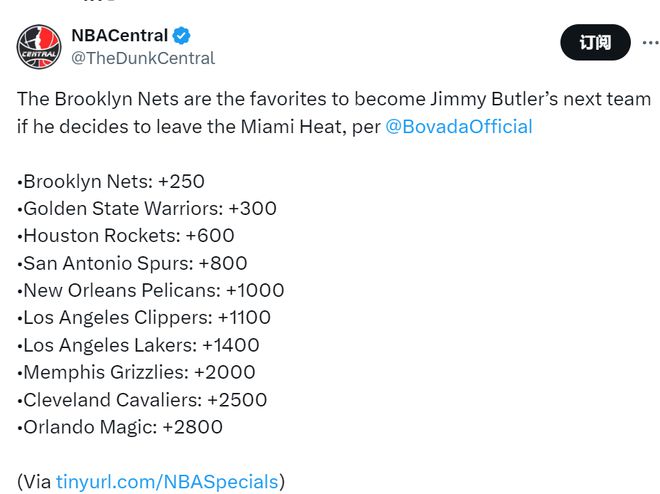This screenshot has width=660, height=494.
Task: Select the New Orleans Pelicans +1000 line
Action: point(151,290)
